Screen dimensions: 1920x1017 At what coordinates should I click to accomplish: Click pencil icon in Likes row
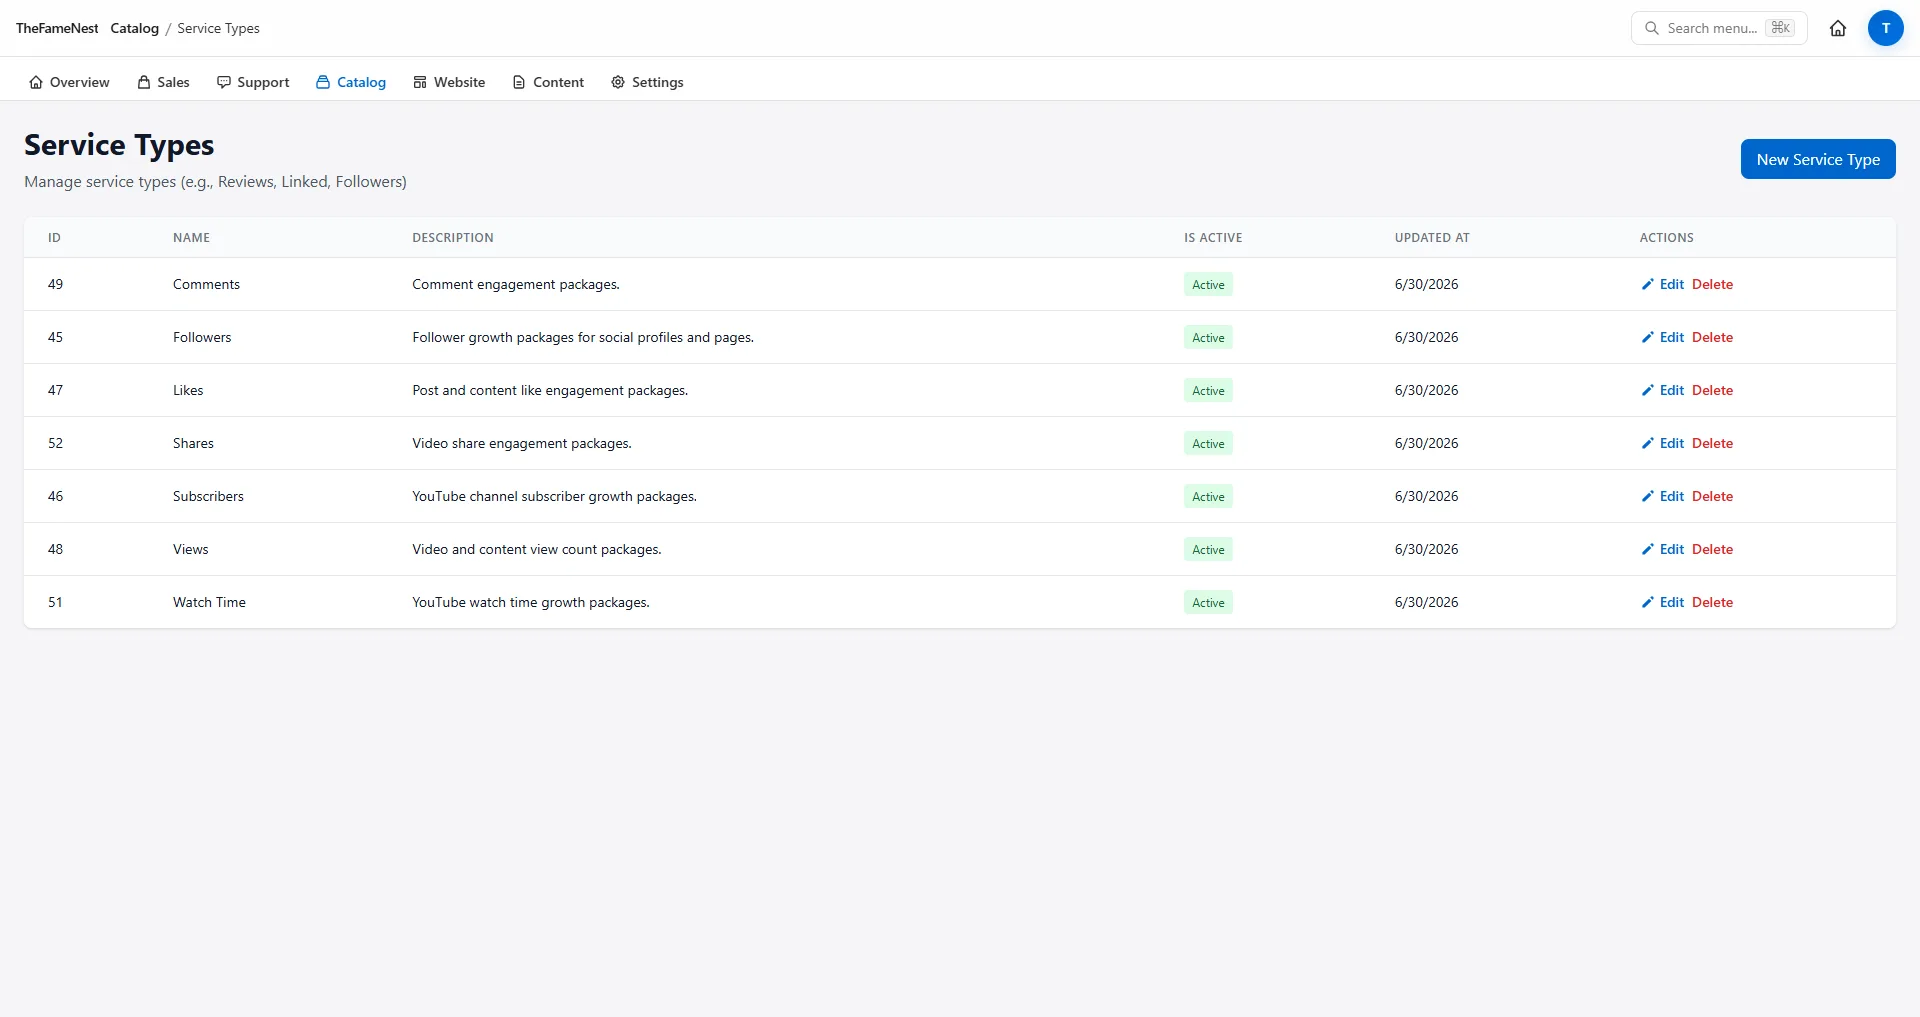(1648, 390)
